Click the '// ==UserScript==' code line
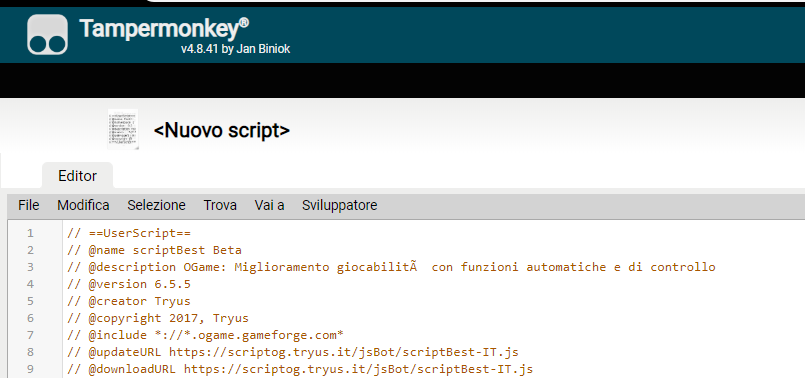Image resolution: width=805 pixels, height=378 pixels. pos(129,233)
